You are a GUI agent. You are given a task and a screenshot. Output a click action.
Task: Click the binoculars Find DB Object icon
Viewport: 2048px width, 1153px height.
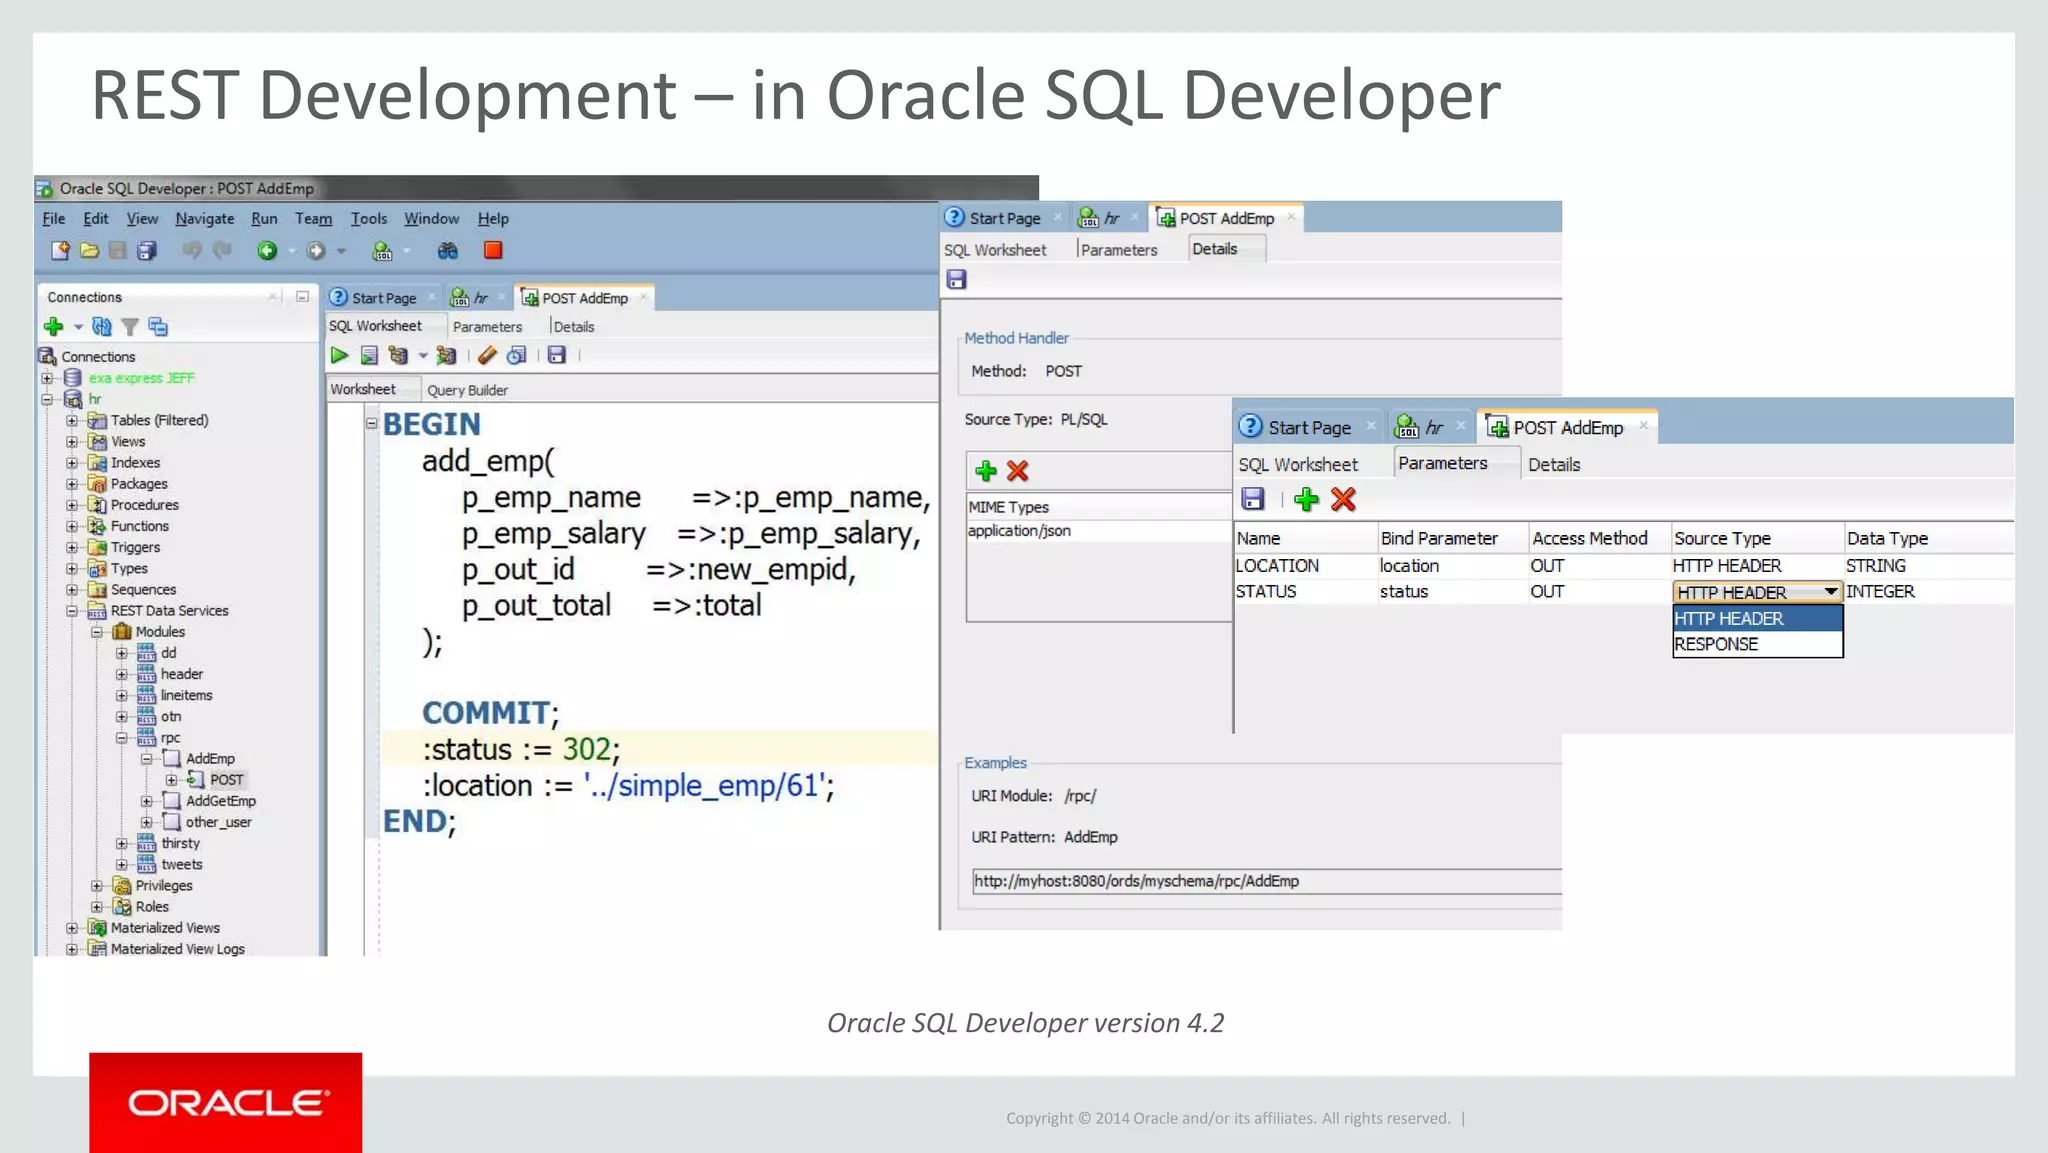(447, 251)
